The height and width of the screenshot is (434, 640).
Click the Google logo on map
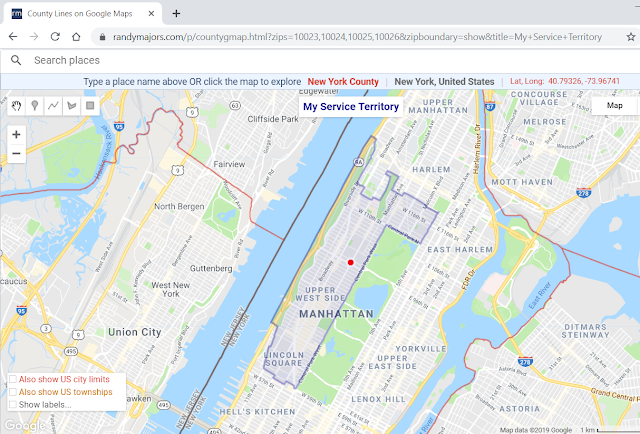point(25,425)
